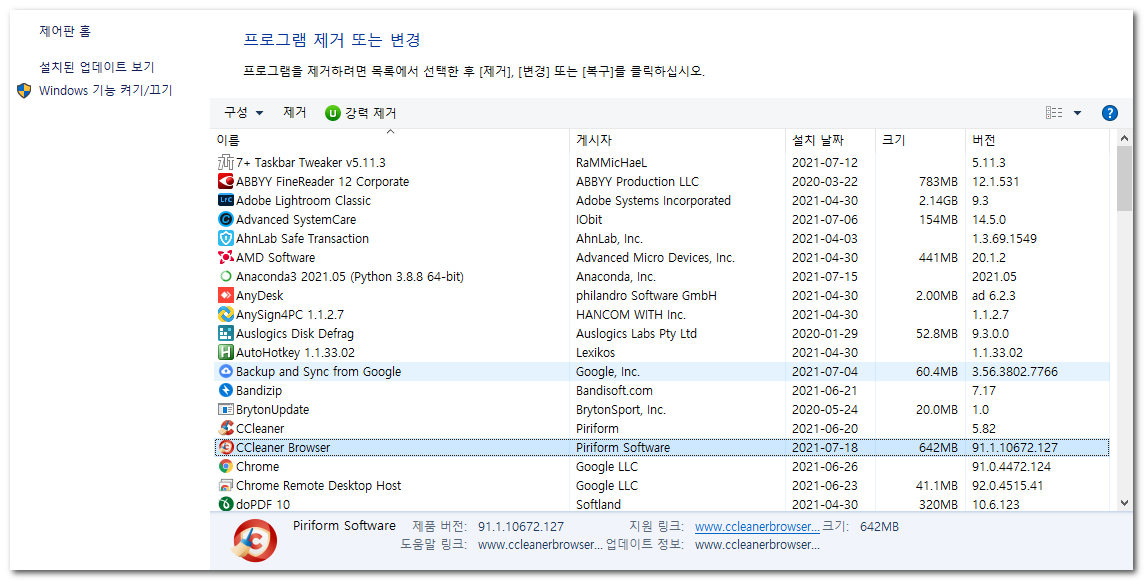Screen dimensions: 1144x581
Task: Click the Auslogics Disk Defrag icon
Action: click(x=225, y=333)
